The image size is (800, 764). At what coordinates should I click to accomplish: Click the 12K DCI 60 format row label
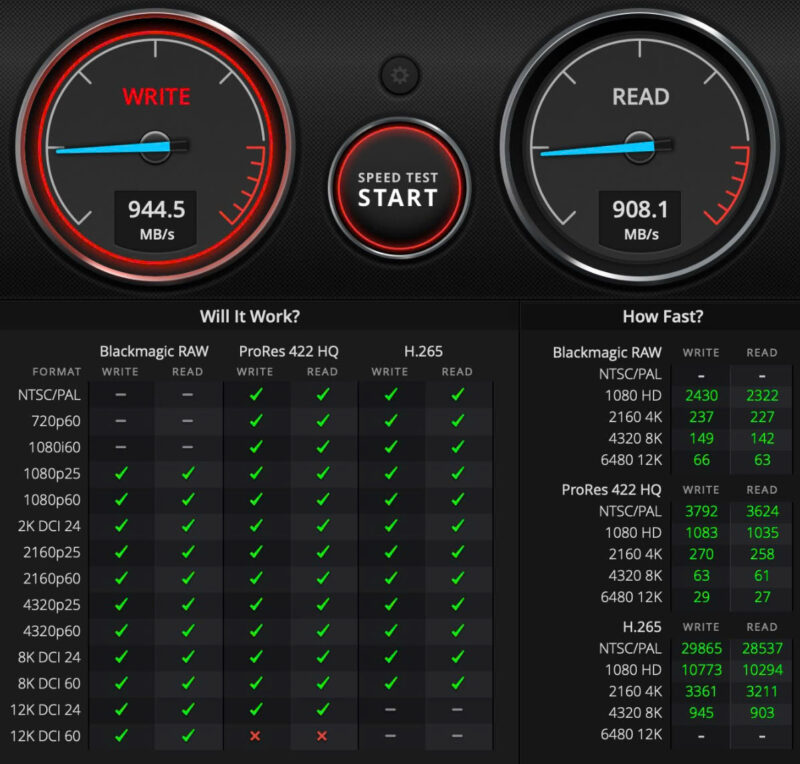45,736
